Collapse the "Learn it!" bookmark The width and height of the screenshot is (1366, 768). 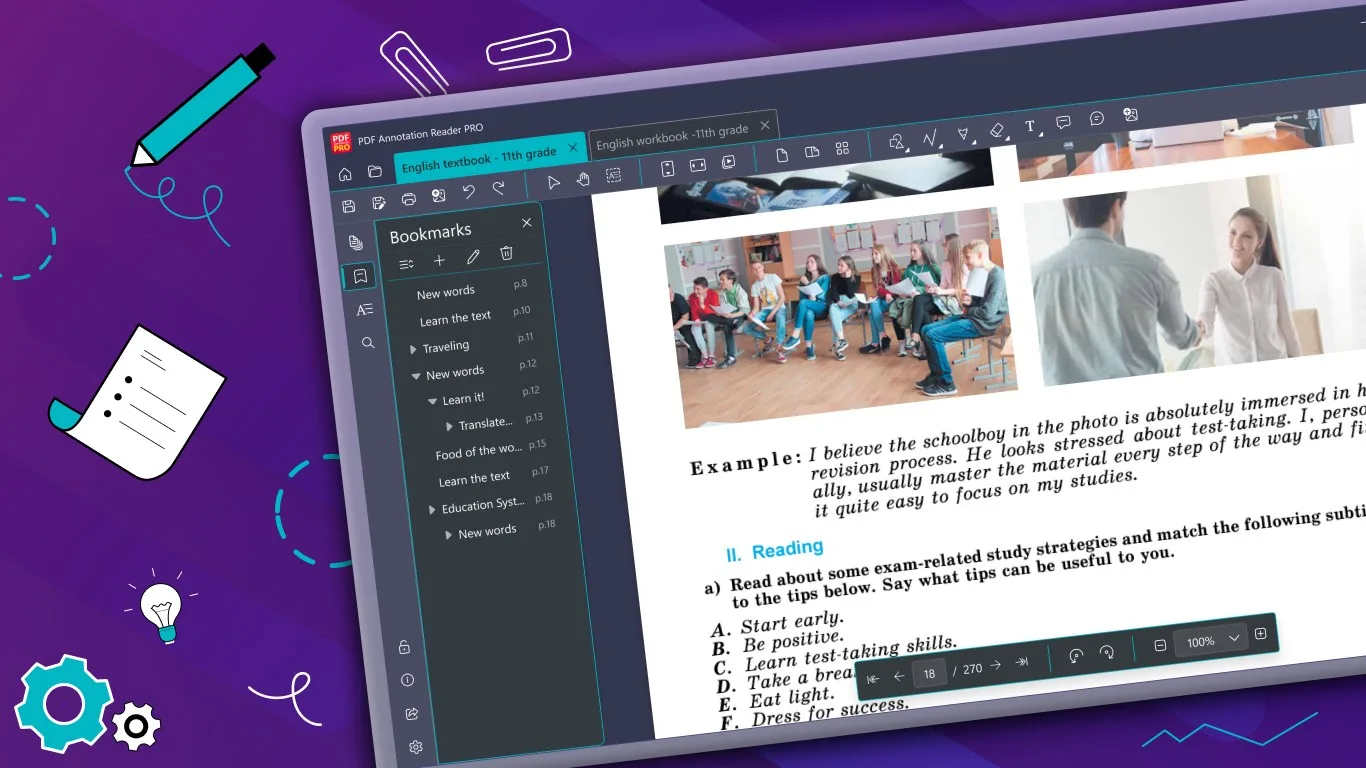click(432, 401)
